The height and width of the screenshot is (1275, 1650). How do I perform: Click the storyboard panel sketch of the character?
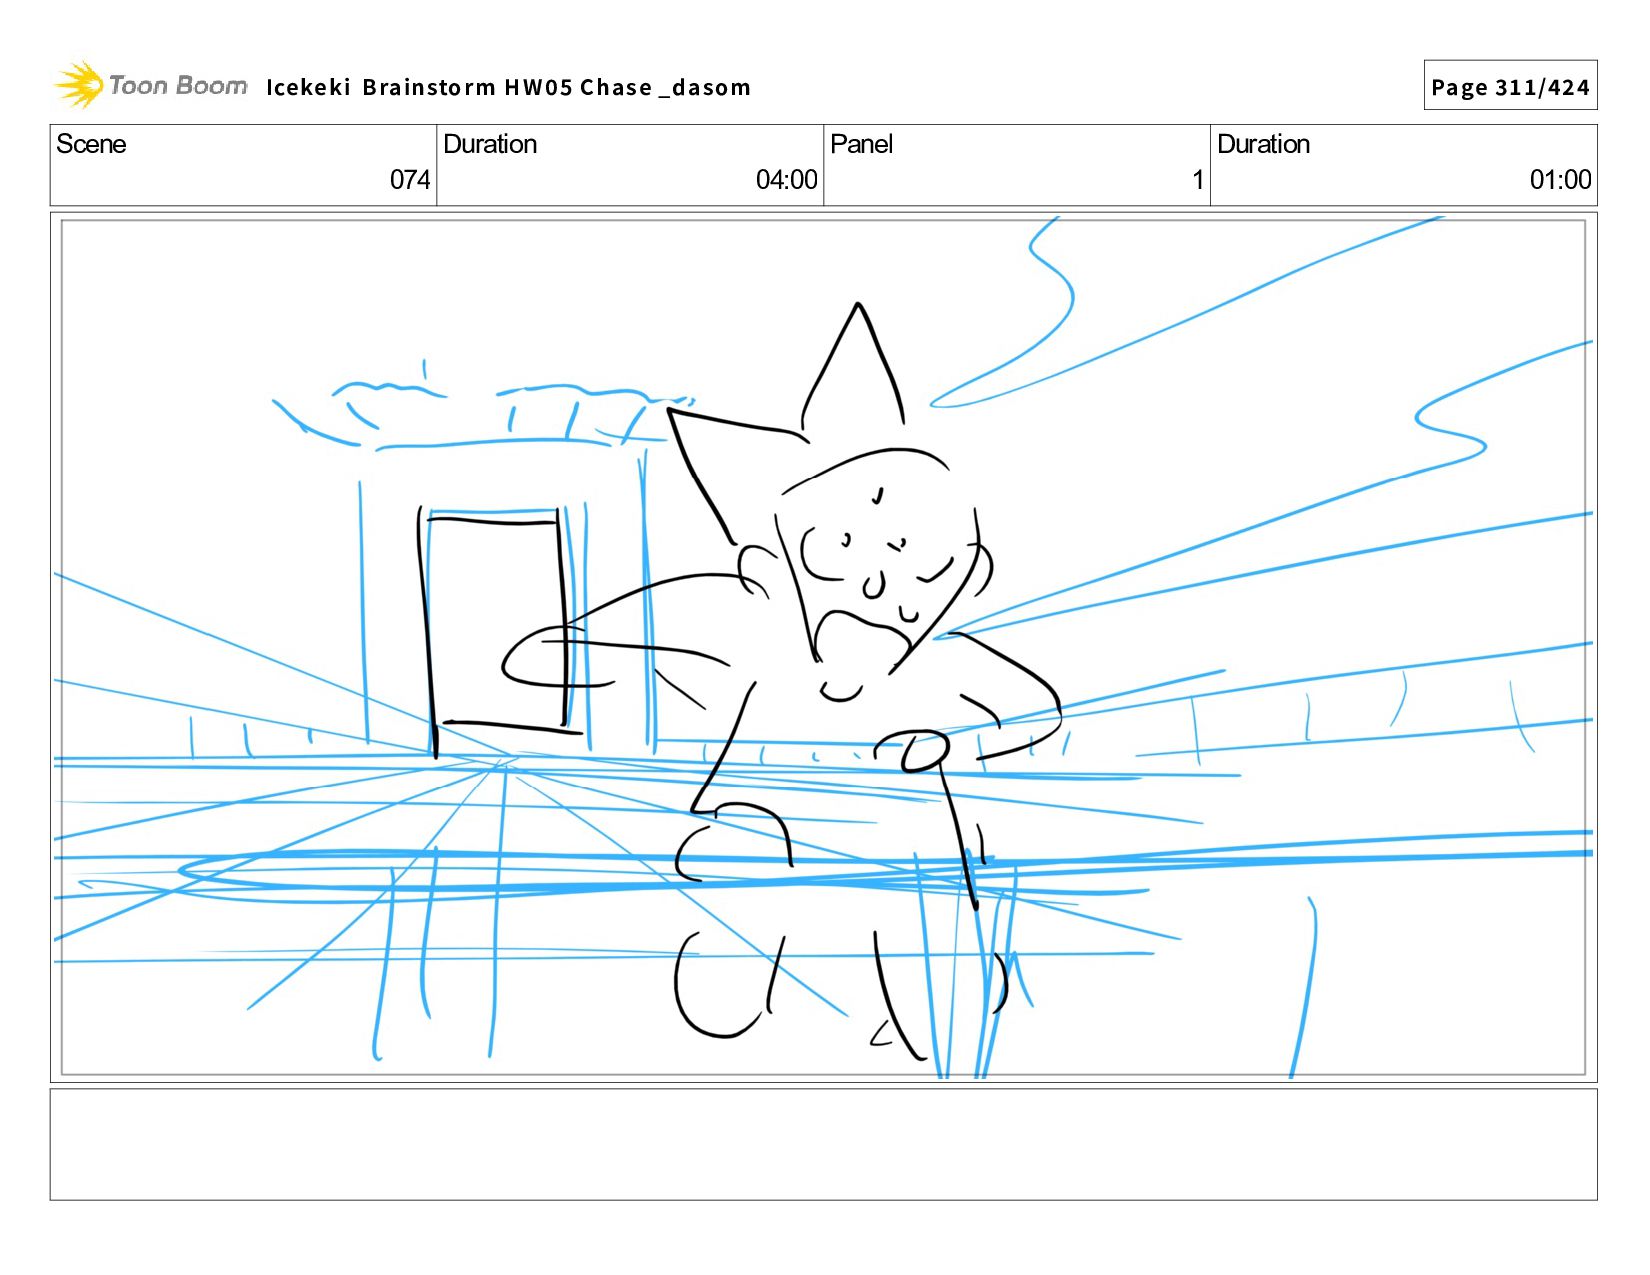tap(823, 647)
